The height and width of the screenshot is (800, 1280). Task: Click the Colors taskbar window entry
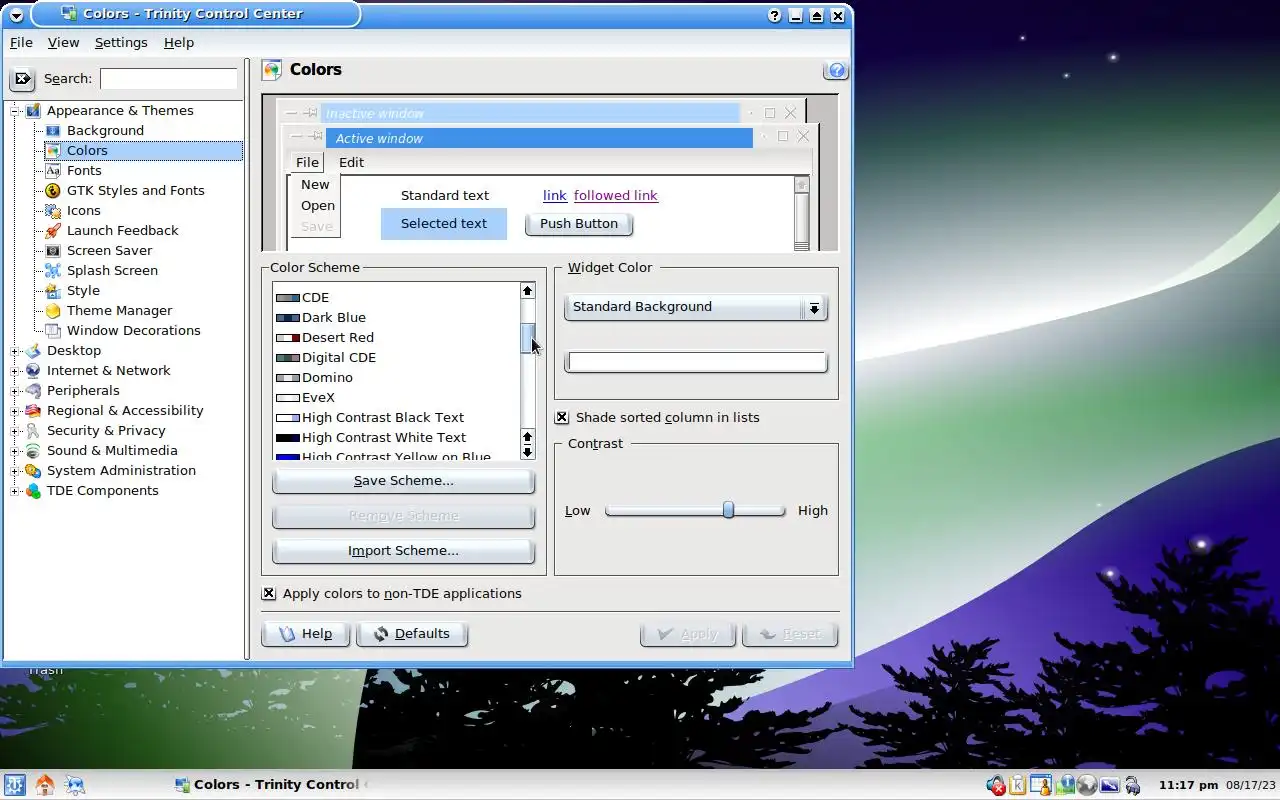point(270,785)
